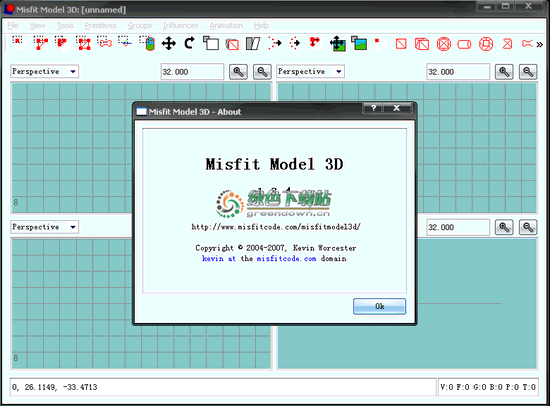The image size is (550, 406).
Task: Open the bottom-left viewport Perspective dropdown
Action: pyautogui.click(x=45, y=227)
